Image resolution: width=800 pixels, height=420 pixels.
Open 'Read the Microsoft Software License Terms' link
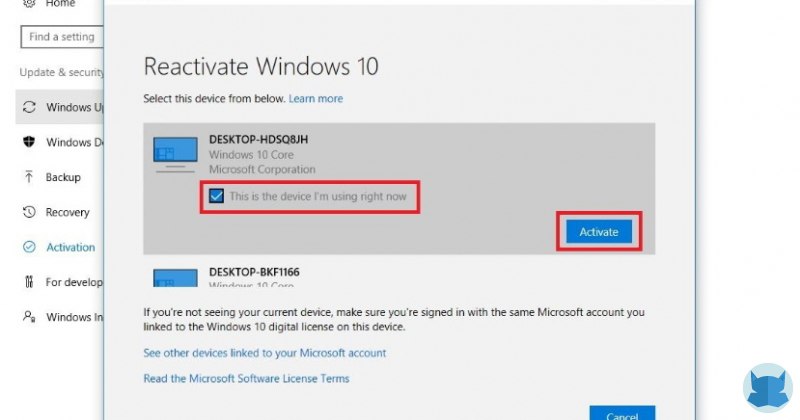pyautogui.click(x=246, y=378)
